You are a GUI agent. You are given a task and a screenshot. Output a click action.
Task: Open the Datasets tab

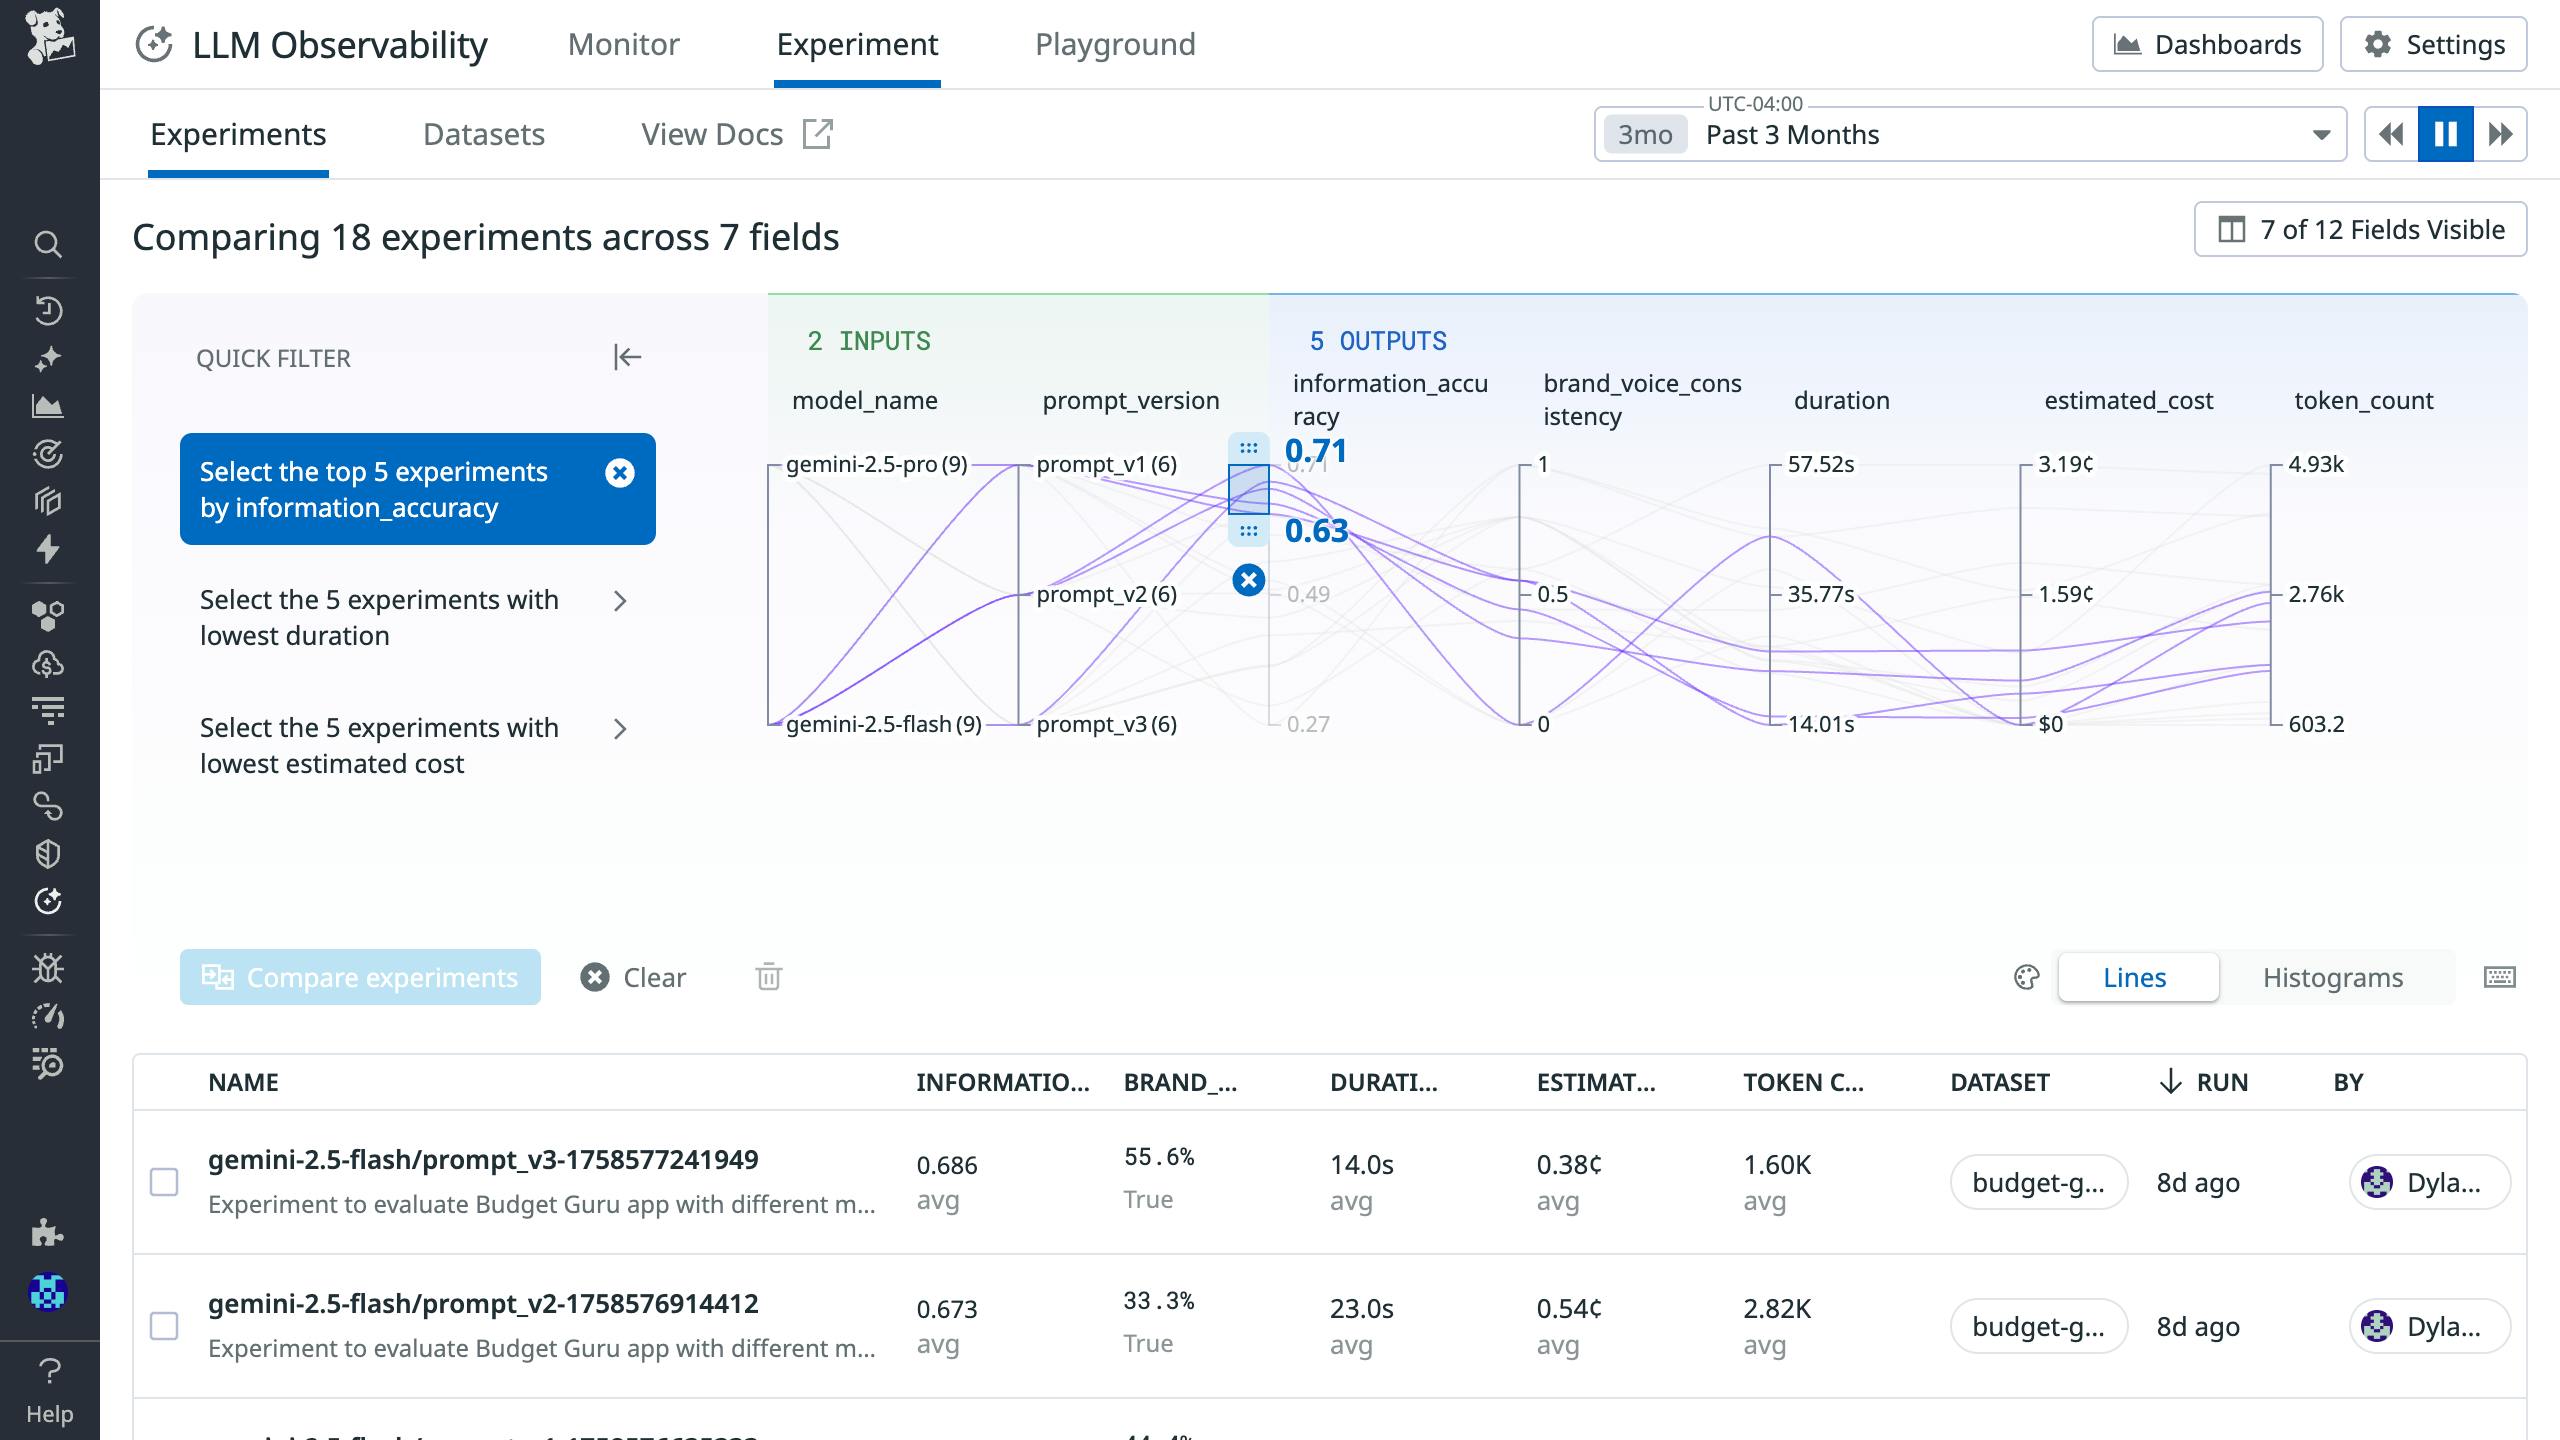click(484, 134)
